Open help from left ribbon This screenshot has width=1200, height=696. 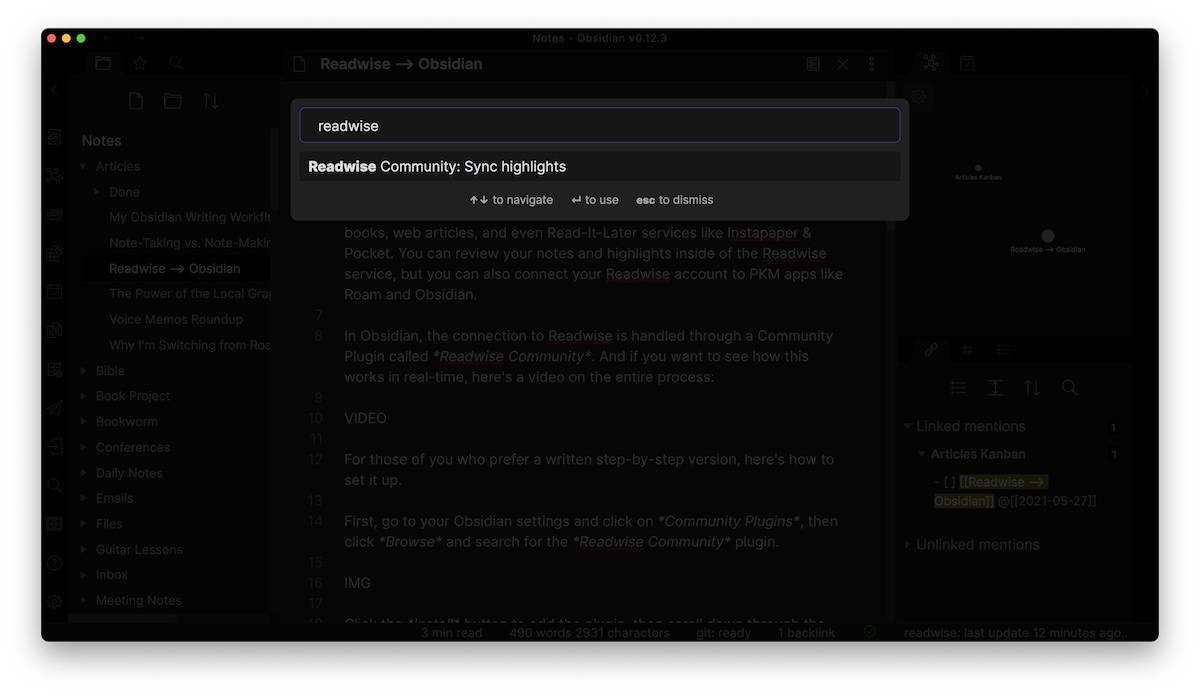(55, 563)
